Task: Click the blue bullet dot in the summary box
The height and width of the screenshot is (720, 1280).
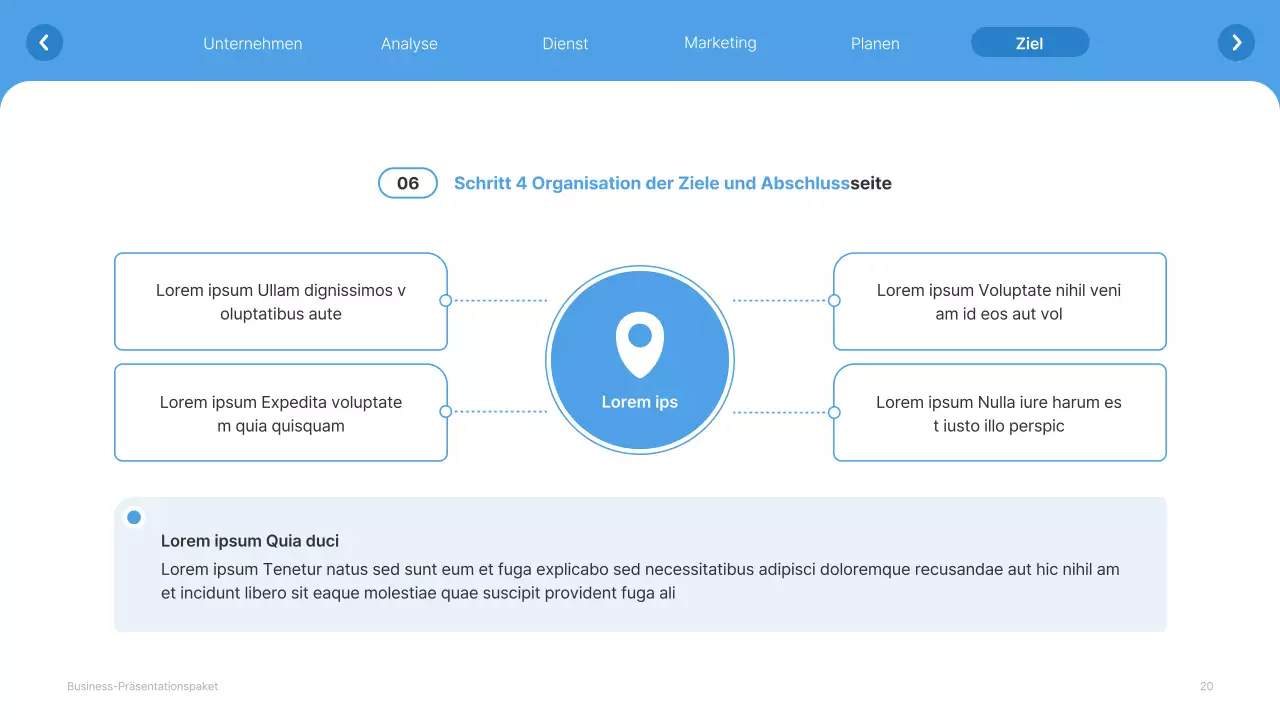Action: tap(133, 517)
